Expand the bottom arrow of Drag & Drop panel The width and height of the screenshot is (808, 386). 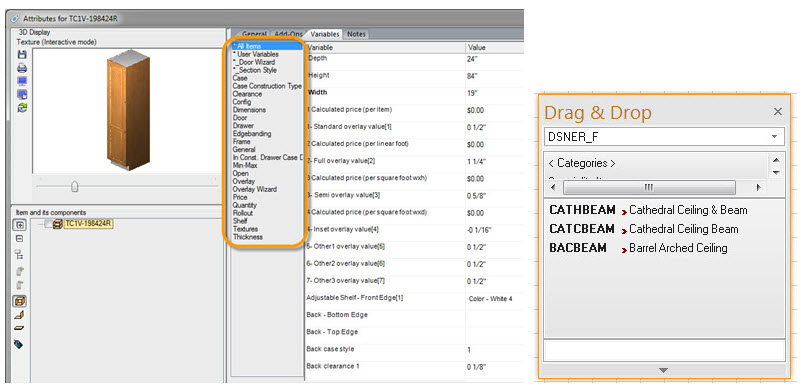(x=664, y=370)
